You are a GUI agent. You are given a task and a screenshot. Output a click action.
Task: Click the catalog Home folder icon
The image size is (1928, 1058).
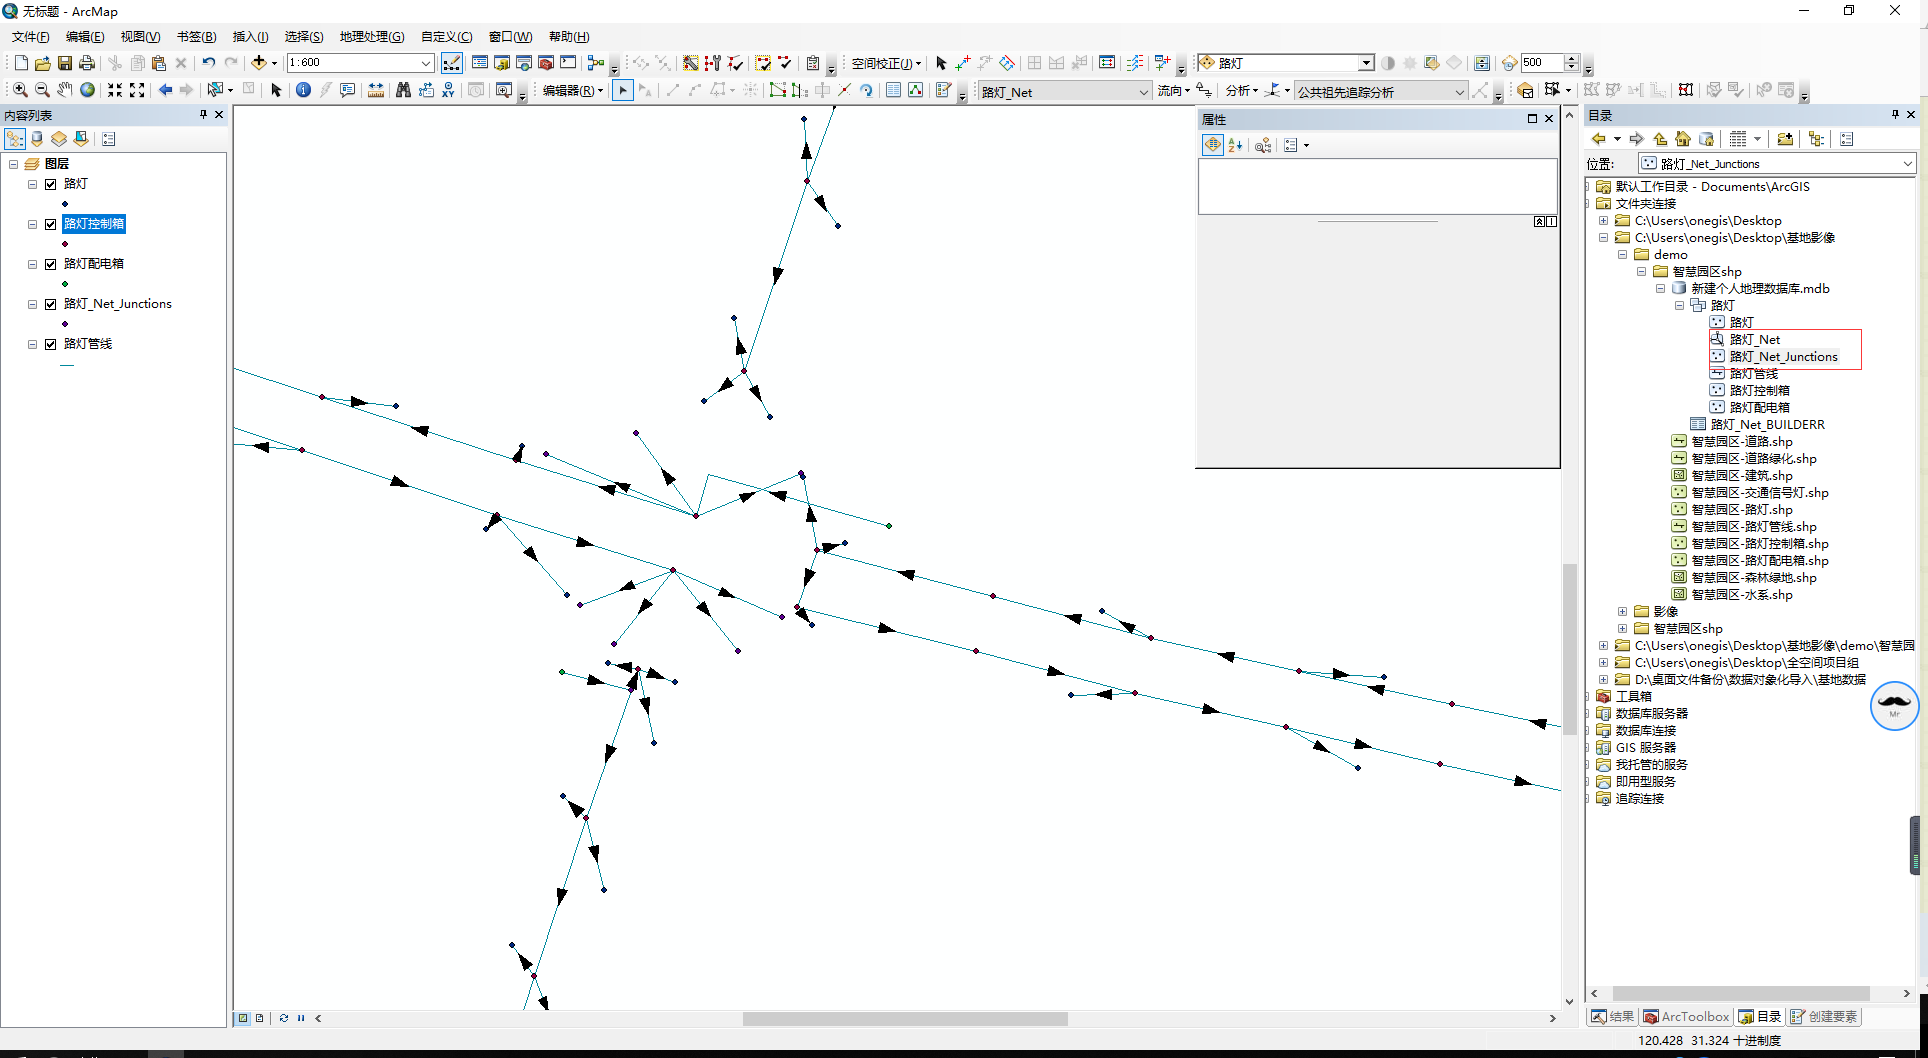tap(1683, 139)
